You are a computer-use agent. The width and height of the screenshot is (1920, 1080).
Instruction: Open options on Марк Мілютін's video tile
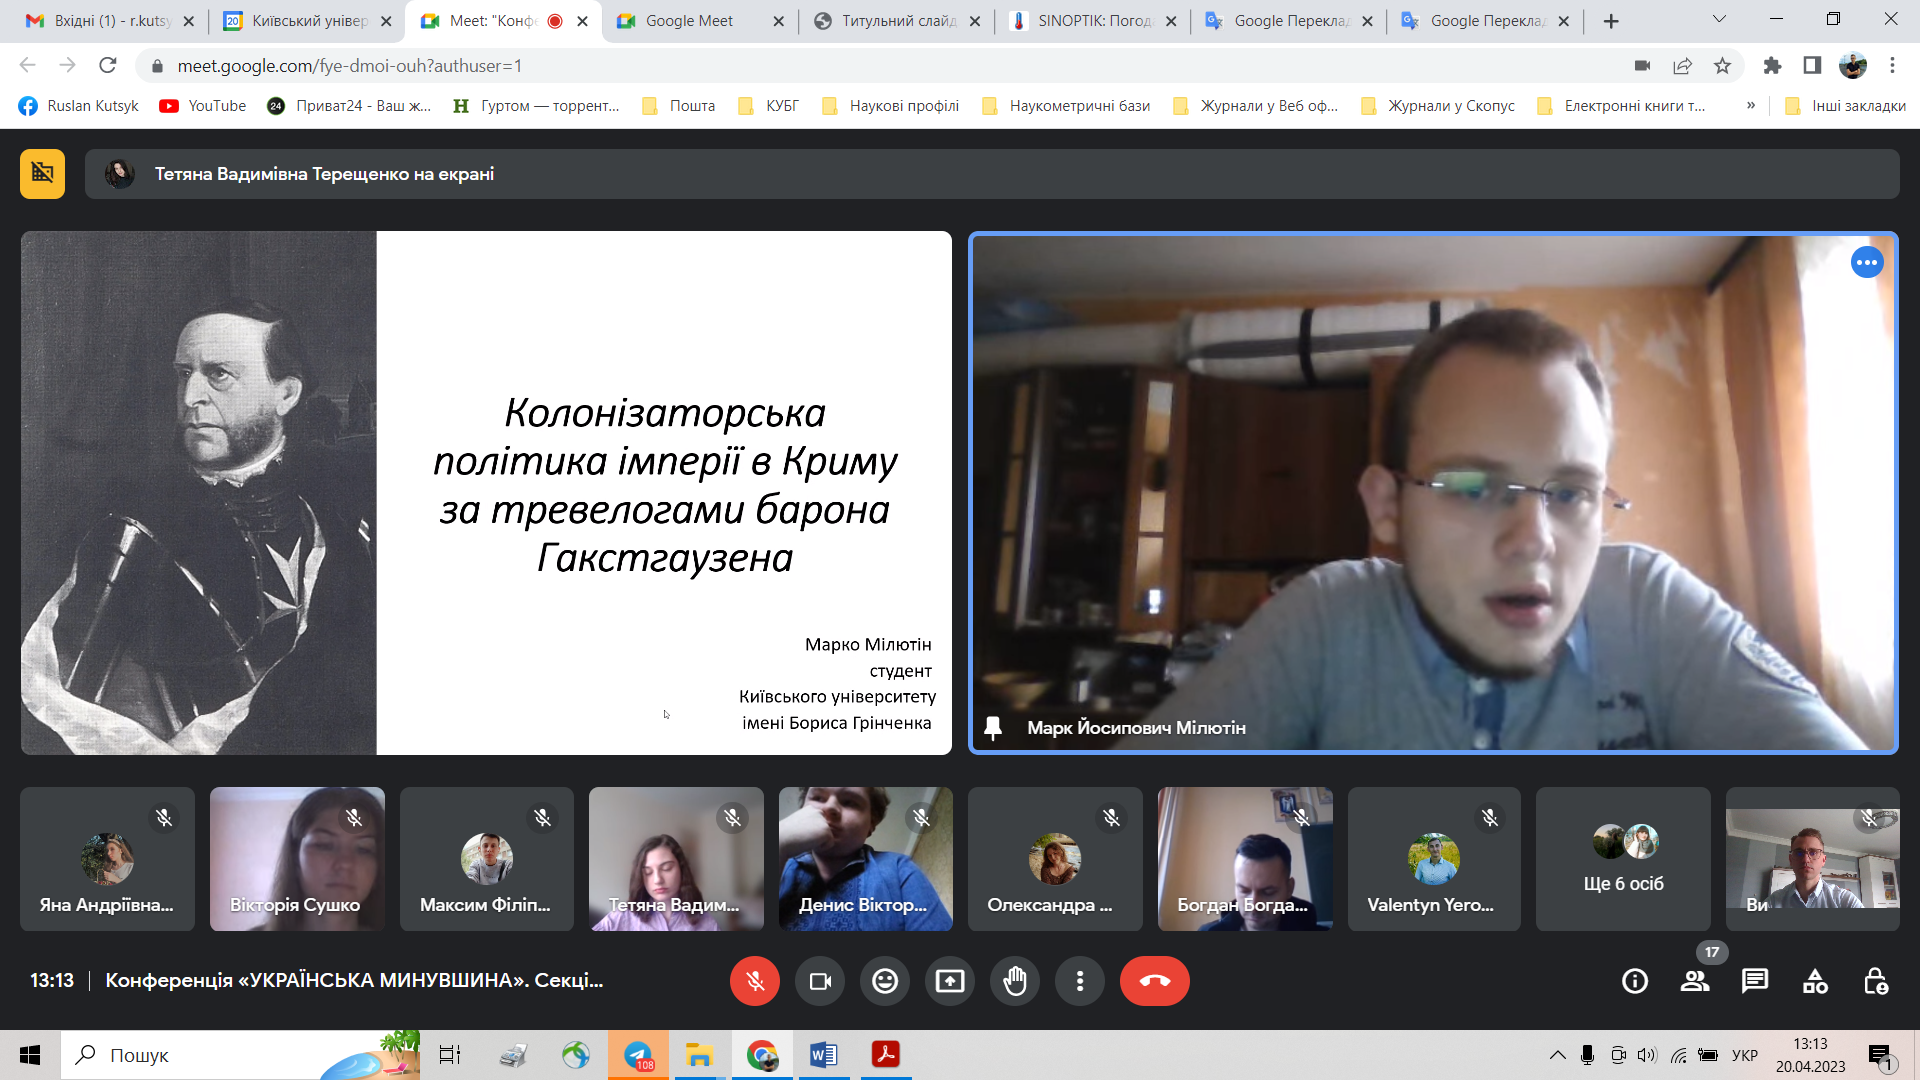click(1866, 263)
